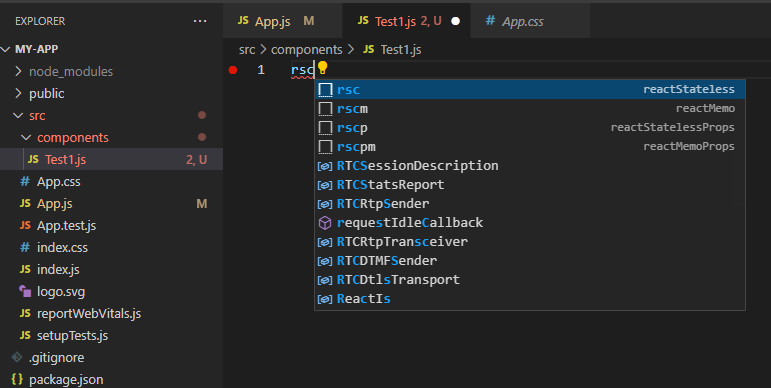771x388 pixels.
Task: Select Test1.js in the file tree
Action: click(x=111, y=159)
